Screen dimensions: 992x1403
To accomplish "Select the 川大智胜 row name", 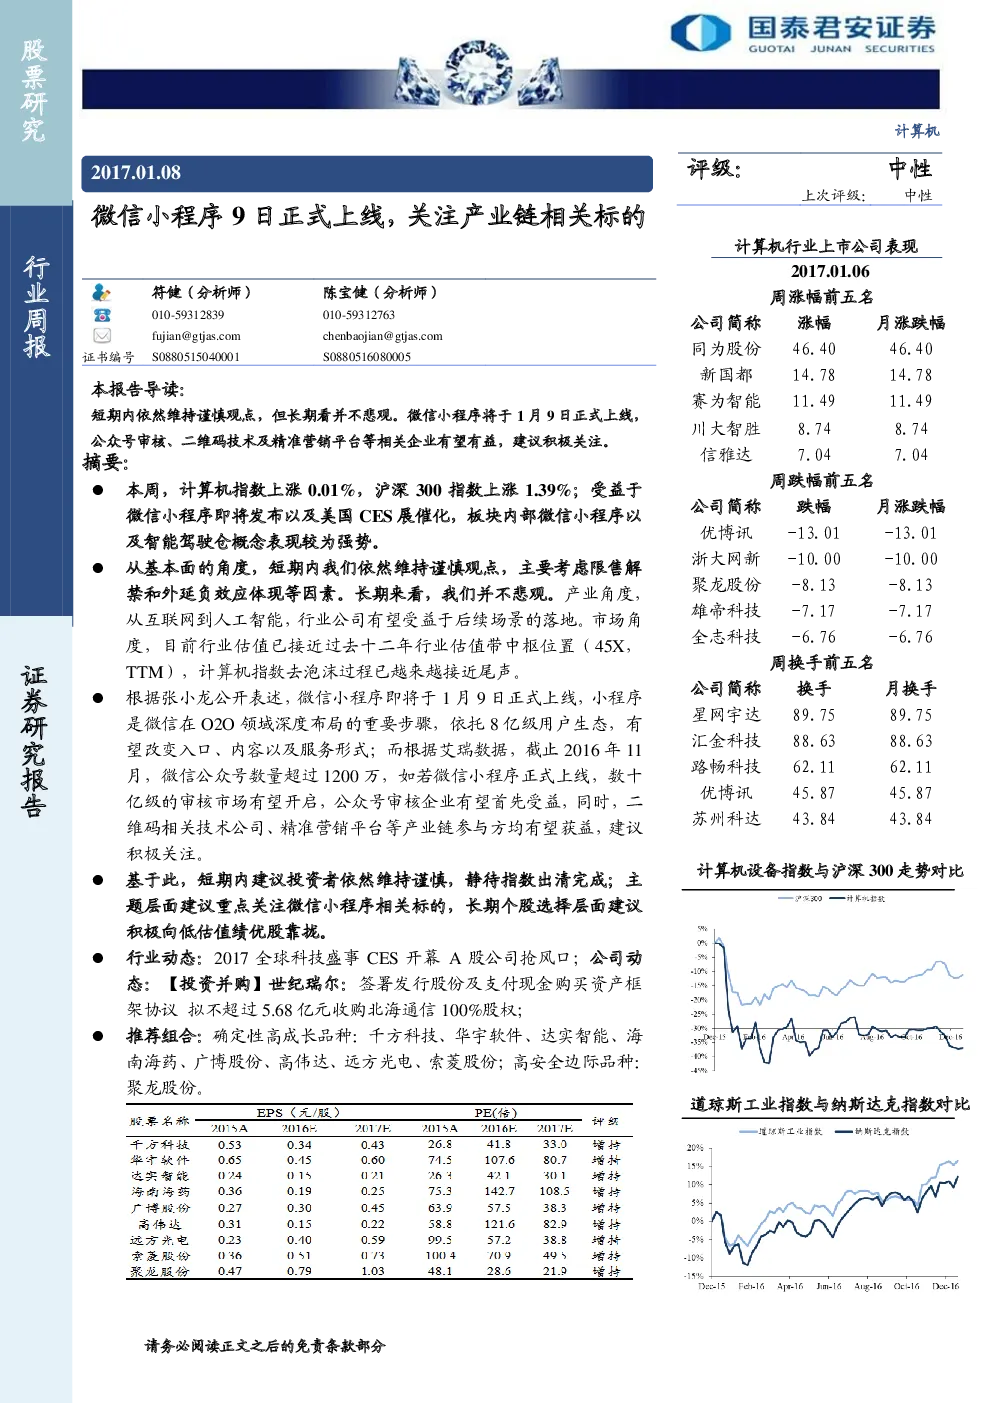I will (726, 429).
